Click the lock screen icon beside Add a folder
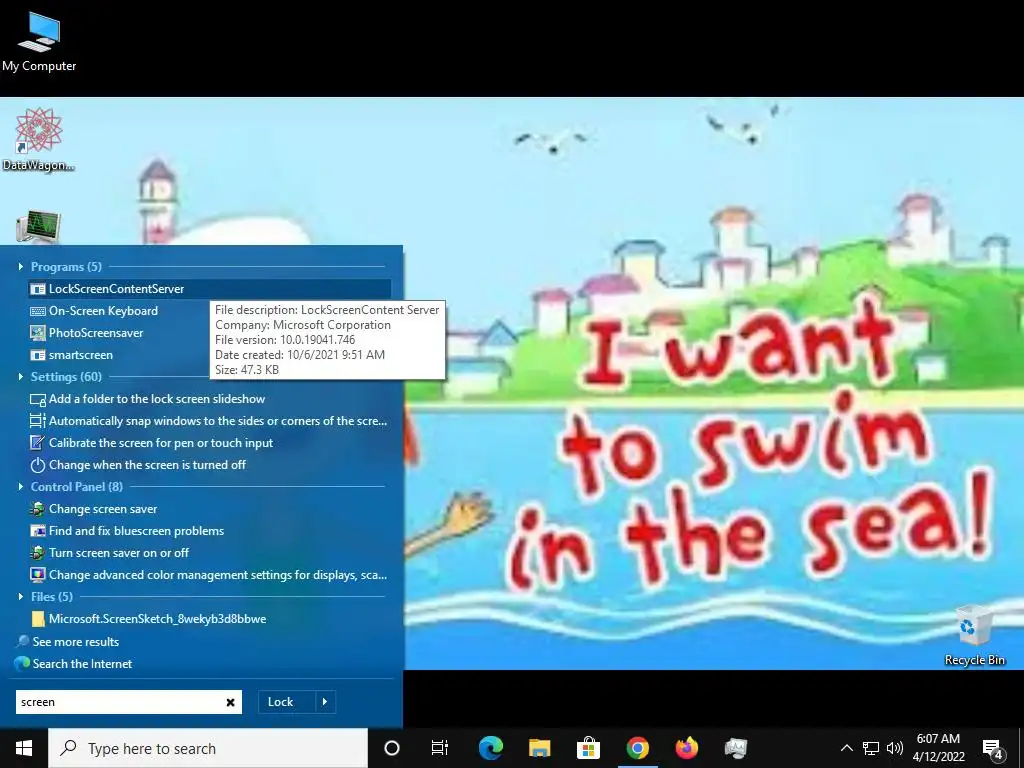This screenshot has width=1024, height=768. point(38,400)
